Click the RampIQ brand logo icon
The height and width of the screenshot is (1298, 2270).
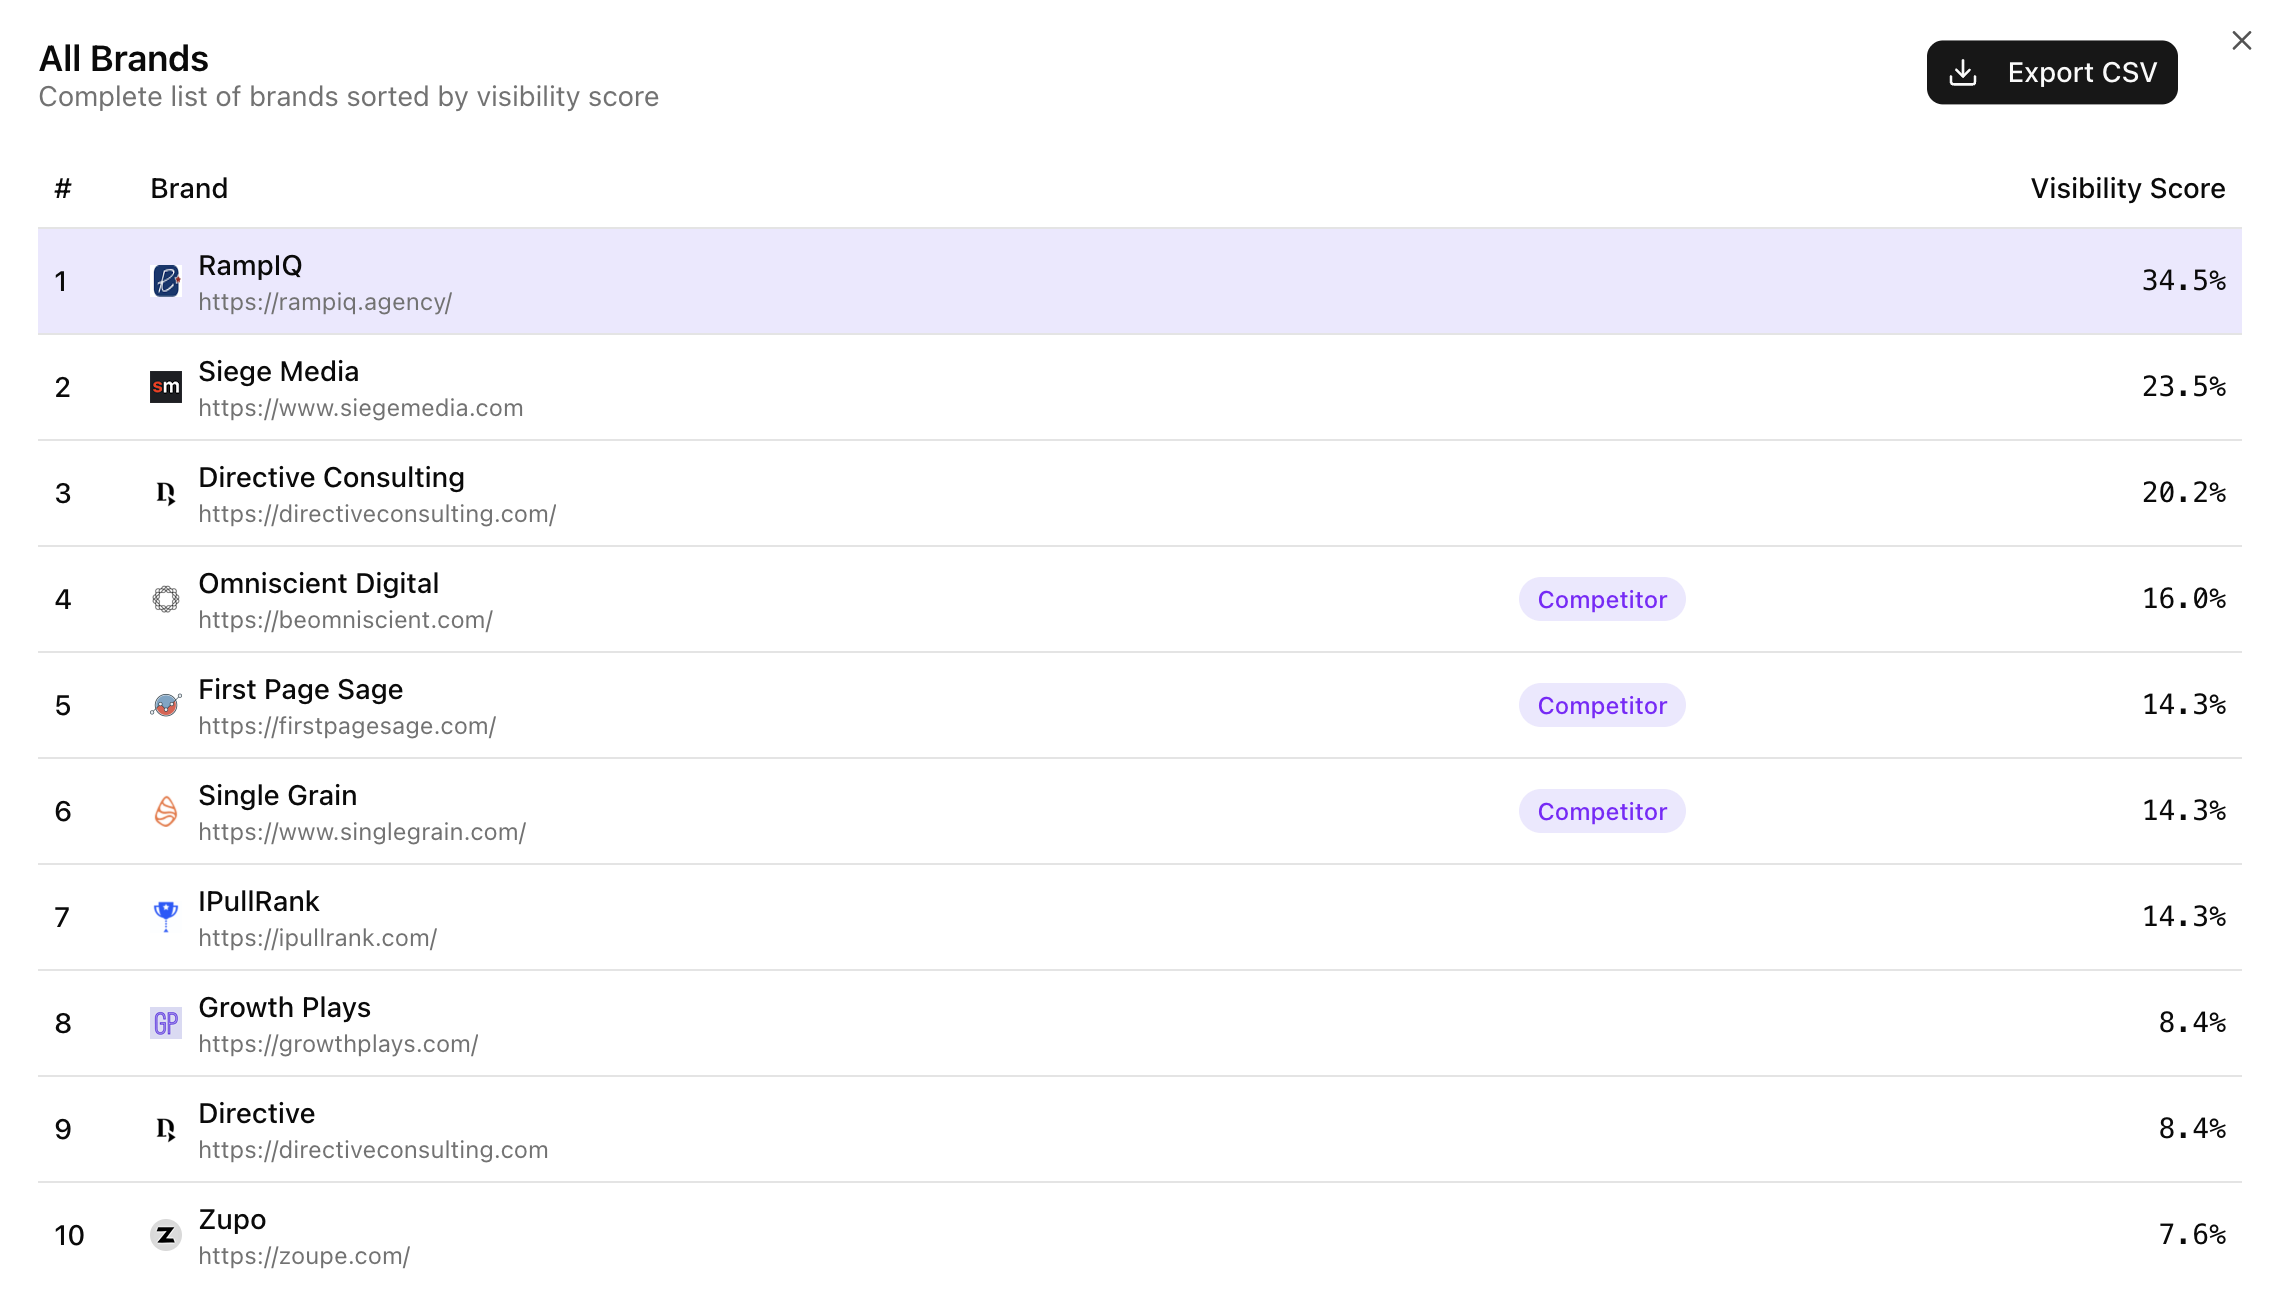click(165, 281)
